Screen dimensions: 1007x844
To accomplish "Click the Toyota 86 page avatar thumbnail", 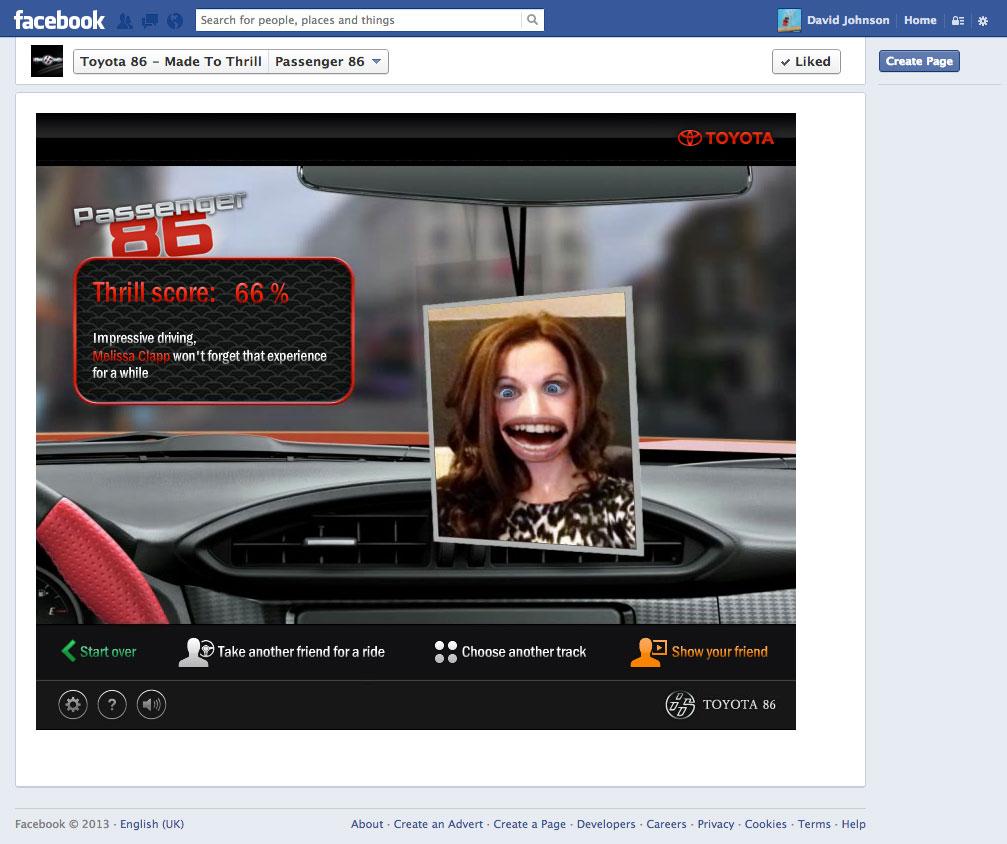I will click(47, 61).
